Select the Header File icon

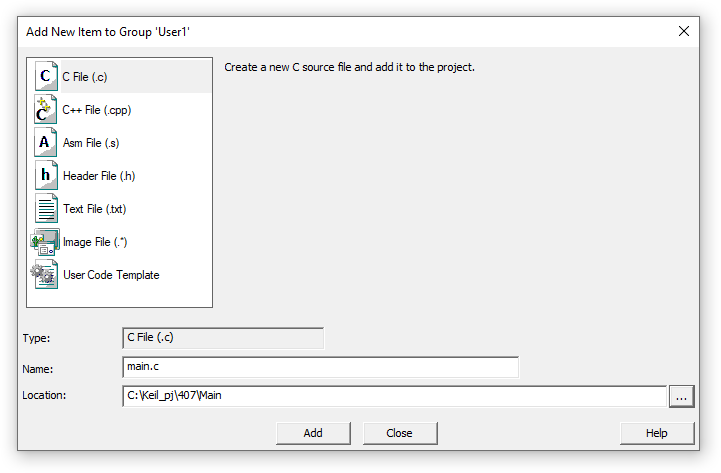click(46, 176)
